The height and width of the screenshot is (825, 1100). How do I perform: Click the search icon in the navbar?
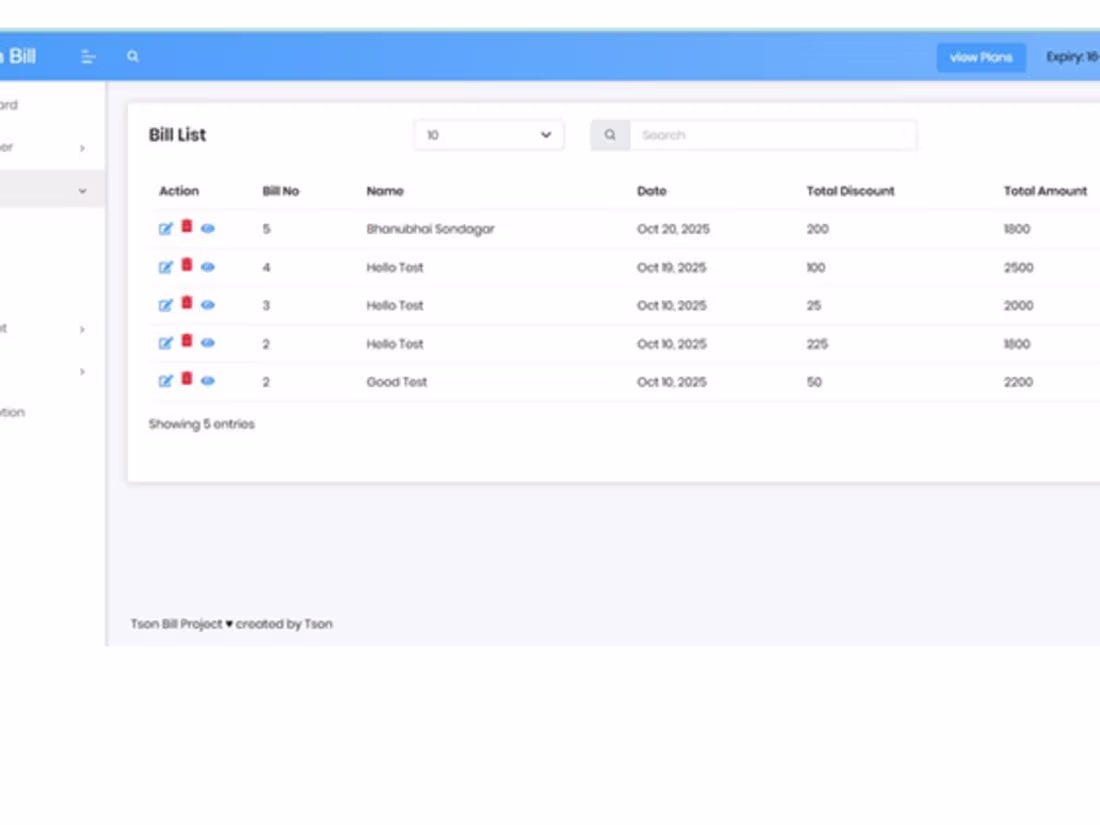pyautogui.click(x=133, y=57)
